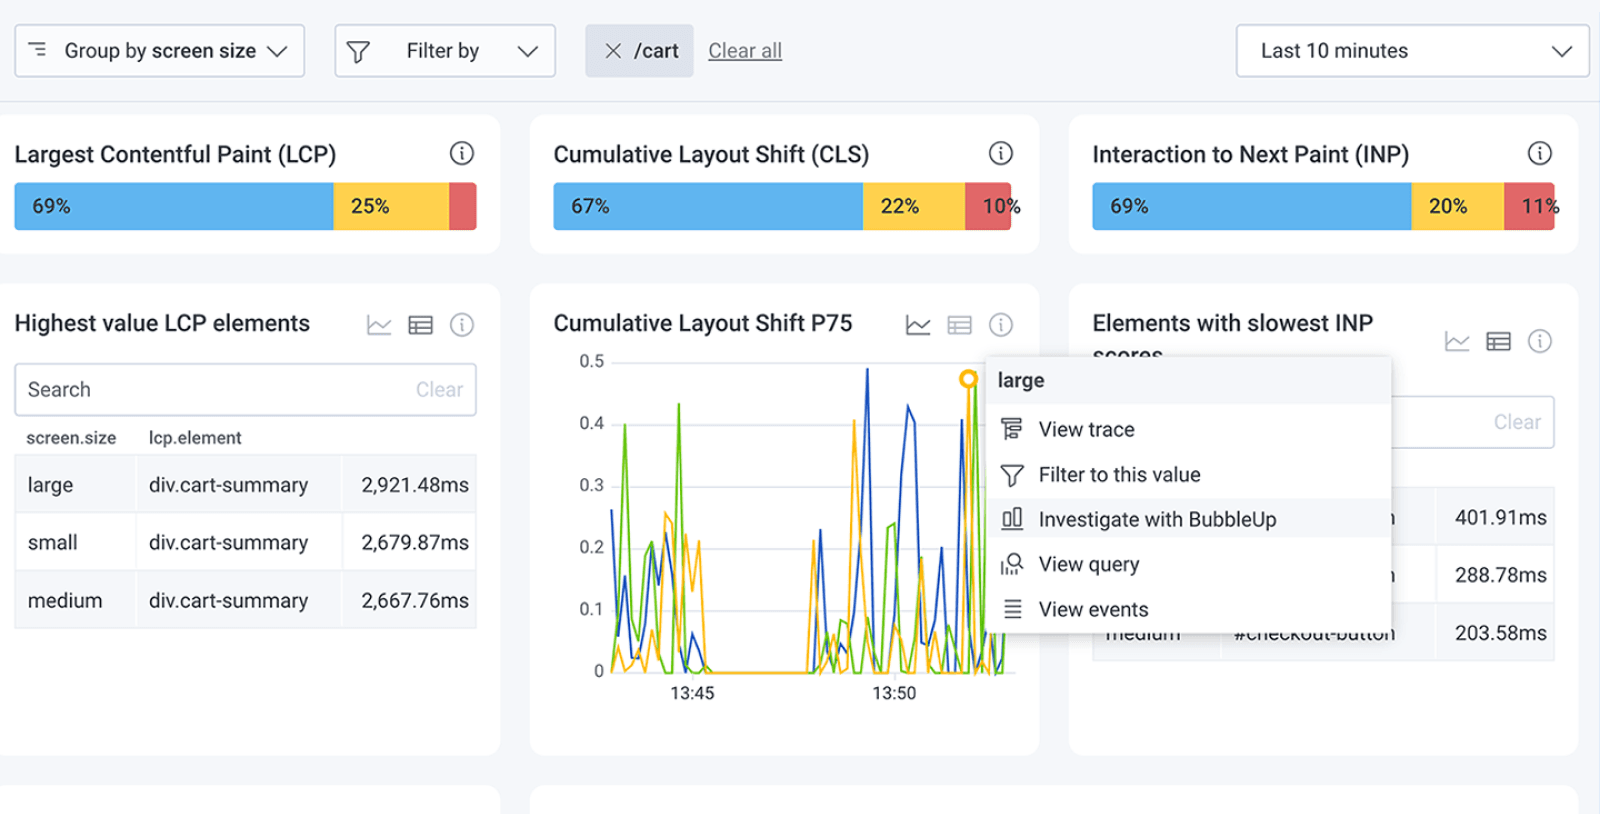
Task: Open info icon for Cumulative Layout Shift (CLS)
Action: (x=1000, y=153)
